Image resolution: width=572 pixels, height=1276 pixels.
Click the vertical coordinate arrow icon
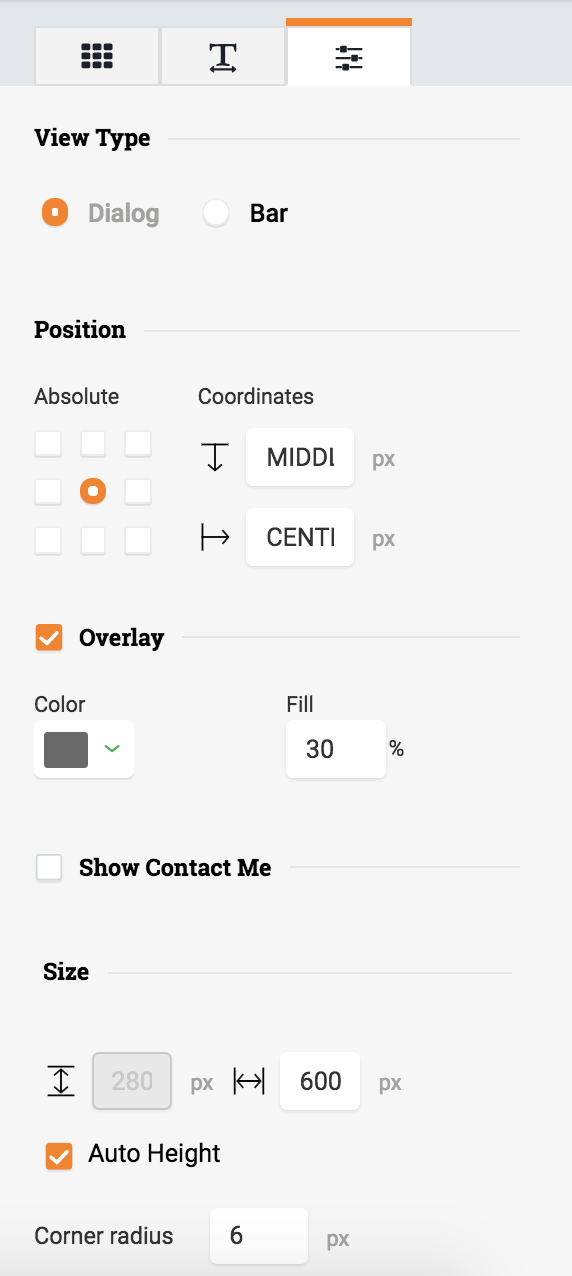click(x=214, y=458)
